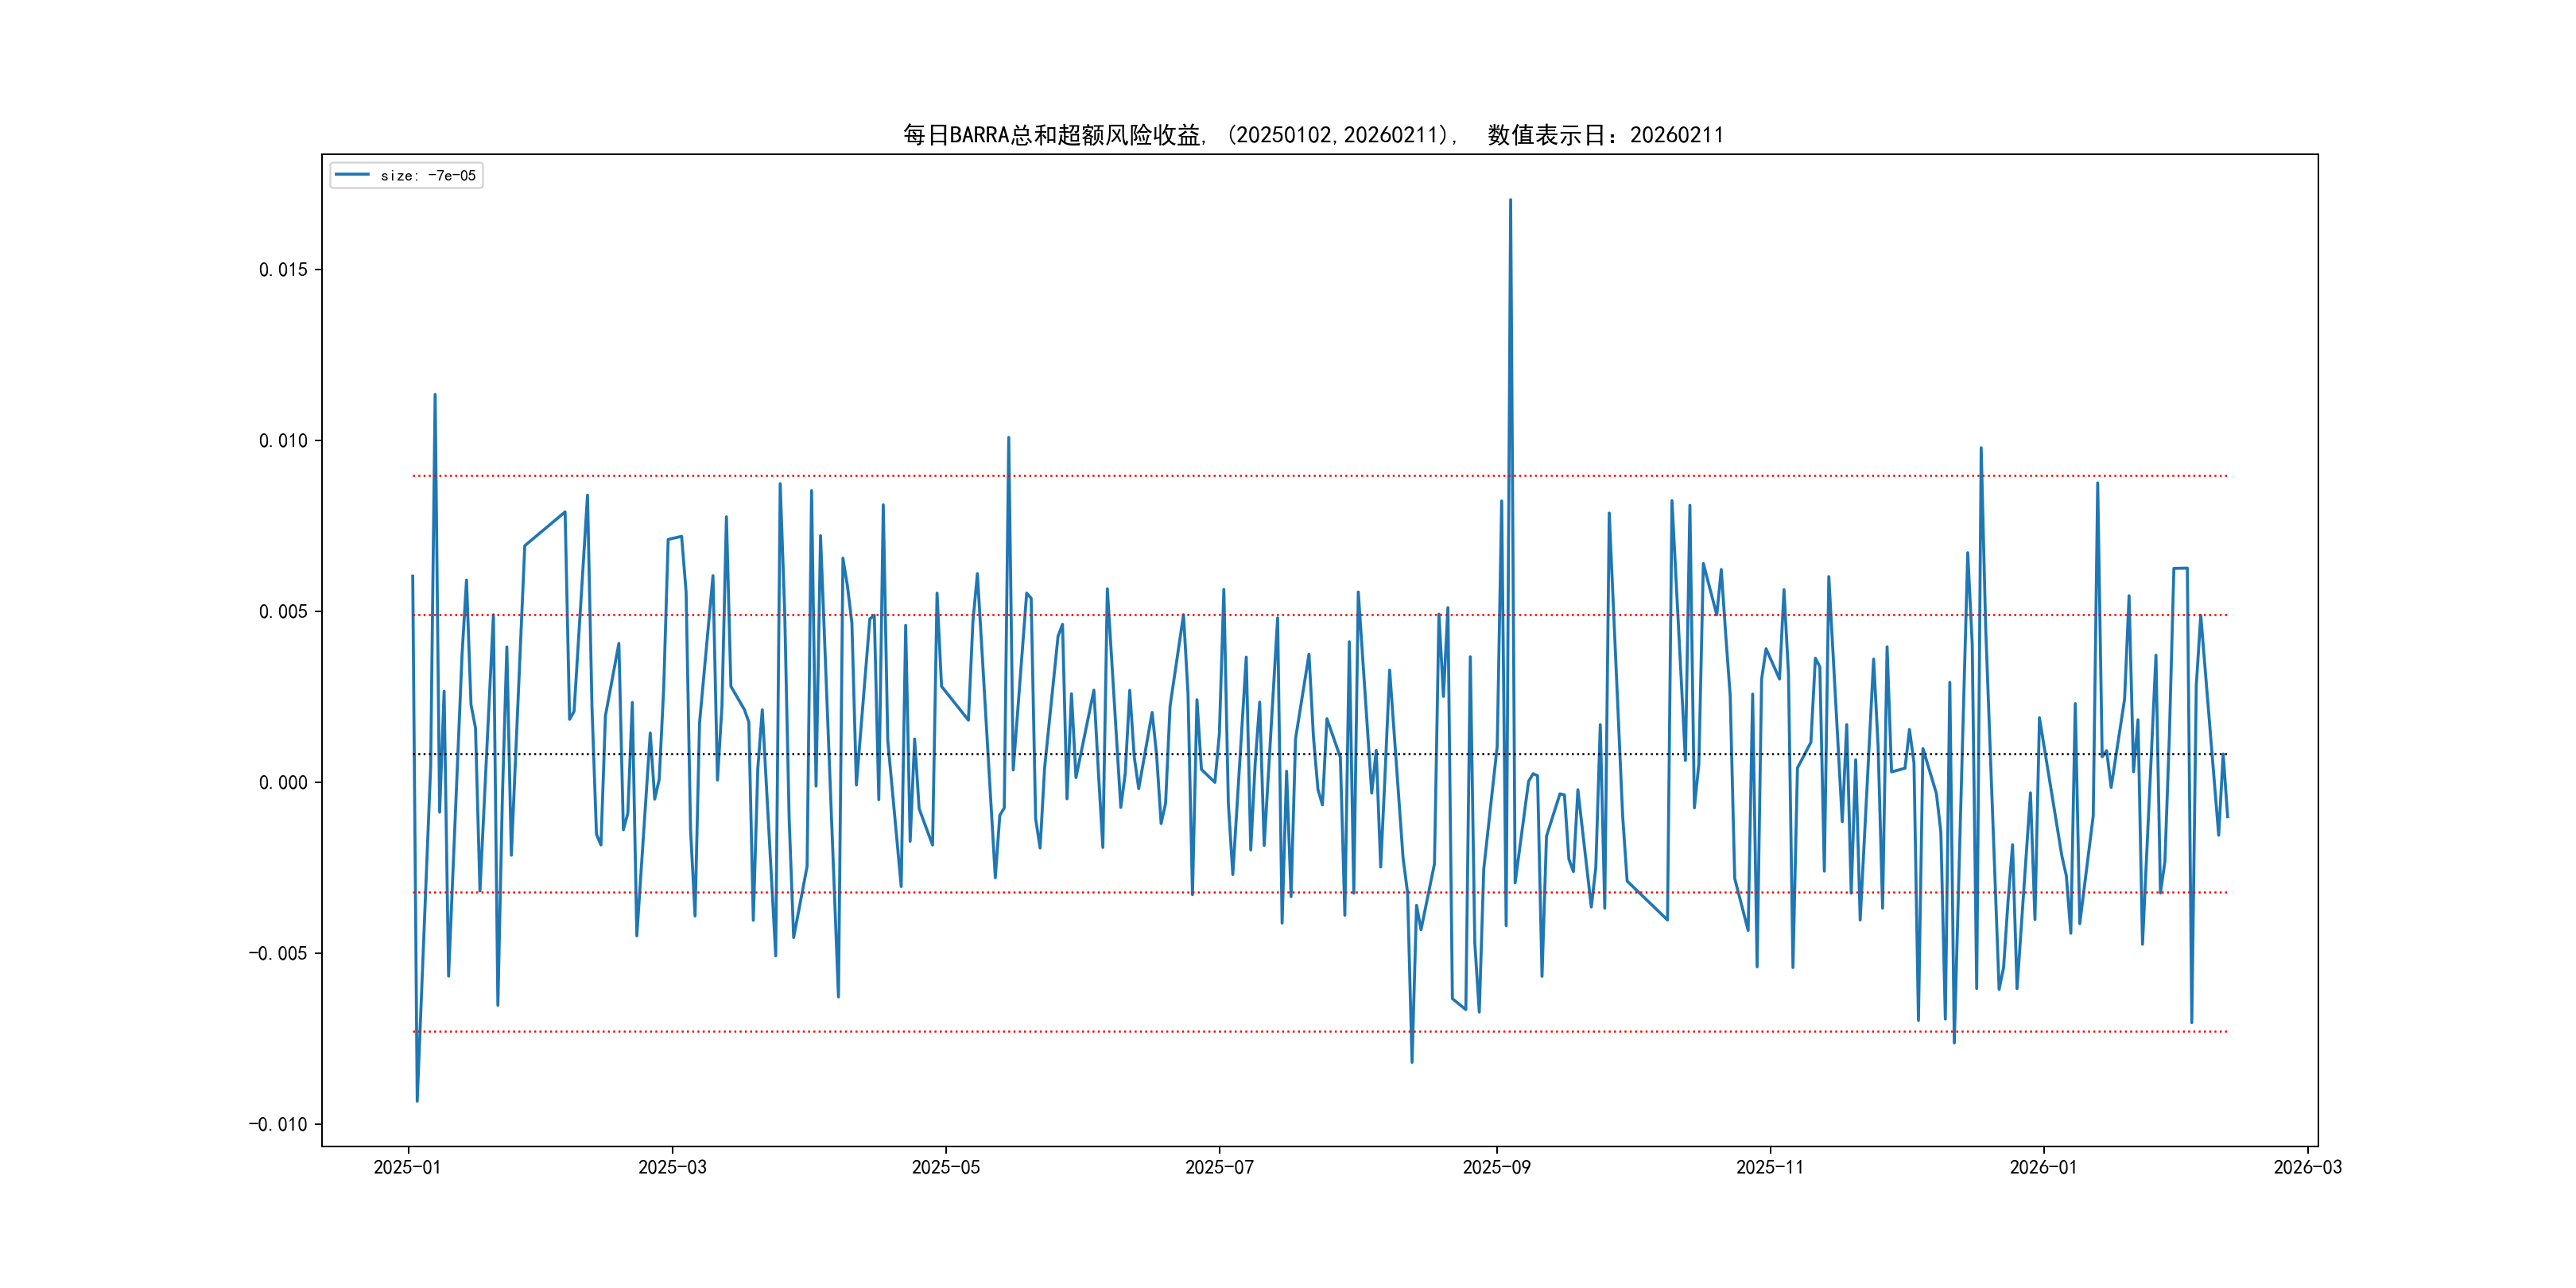
Task: Click the 2025-11 x-axis date label
Action: [x=1770, y=1168]
